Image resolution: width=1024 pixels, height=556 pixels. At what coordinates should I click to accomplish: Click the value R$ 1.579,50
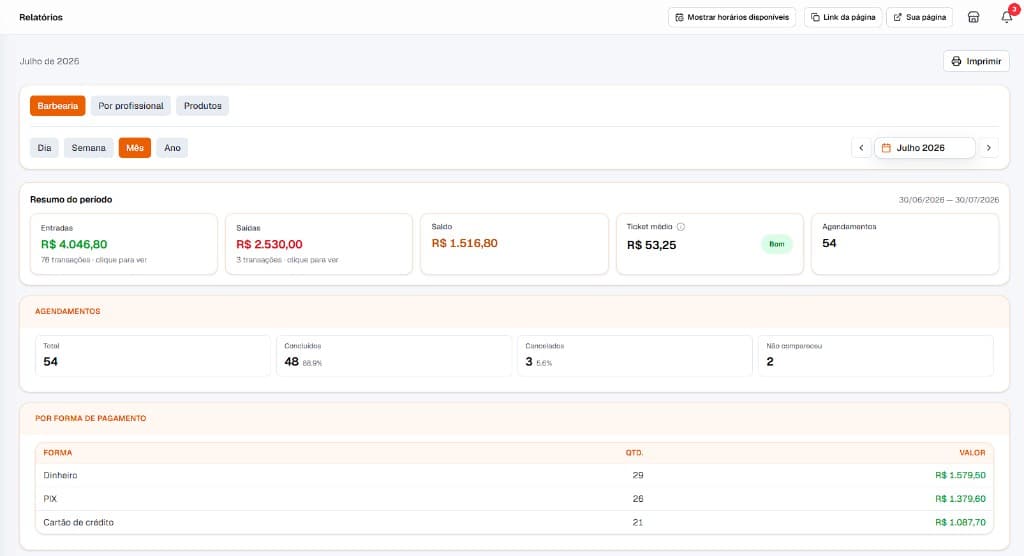(960, 476)
